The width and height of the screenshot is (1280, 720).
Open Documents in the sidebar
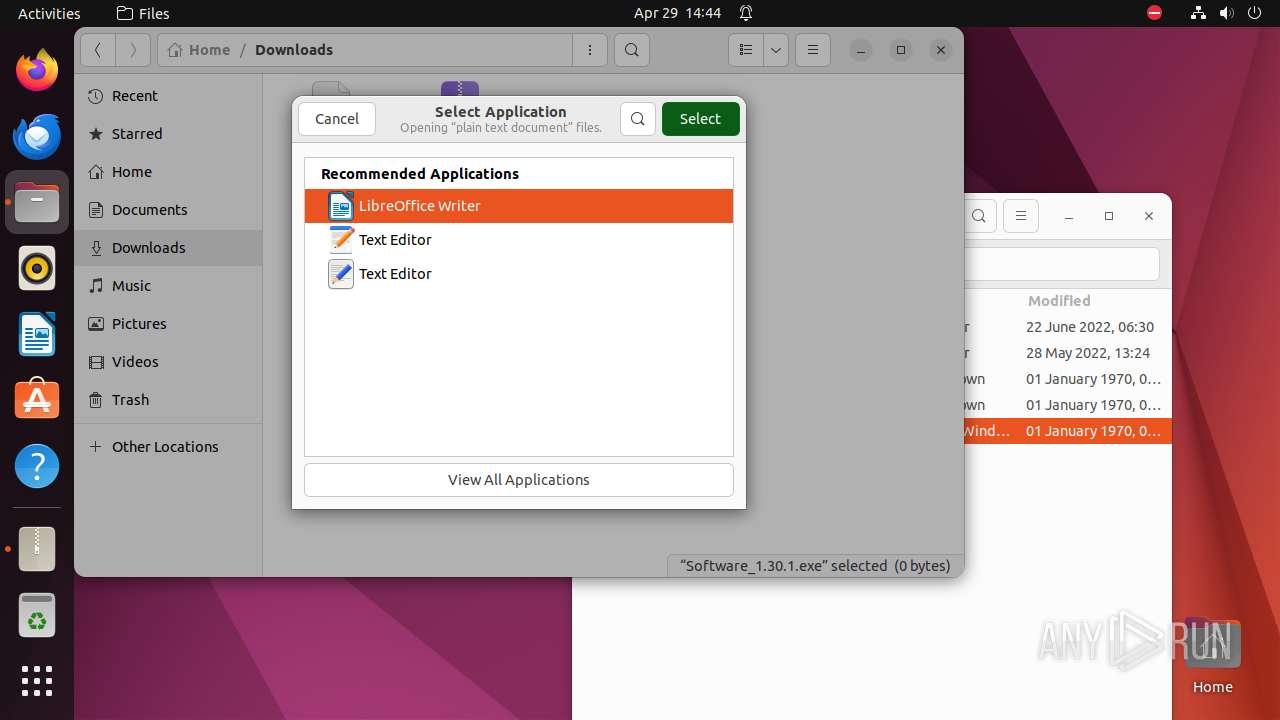(168, 210)
